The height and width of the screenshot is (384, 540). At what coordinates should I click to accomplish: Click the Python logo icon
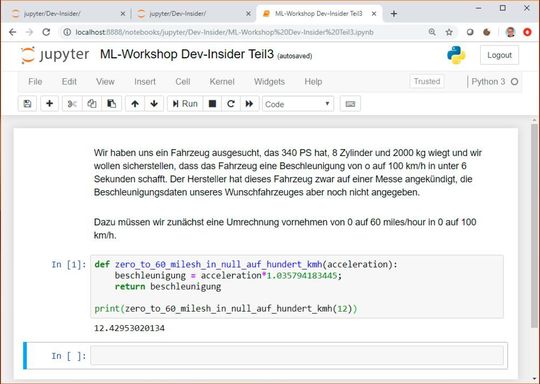[x=456, y=55]
